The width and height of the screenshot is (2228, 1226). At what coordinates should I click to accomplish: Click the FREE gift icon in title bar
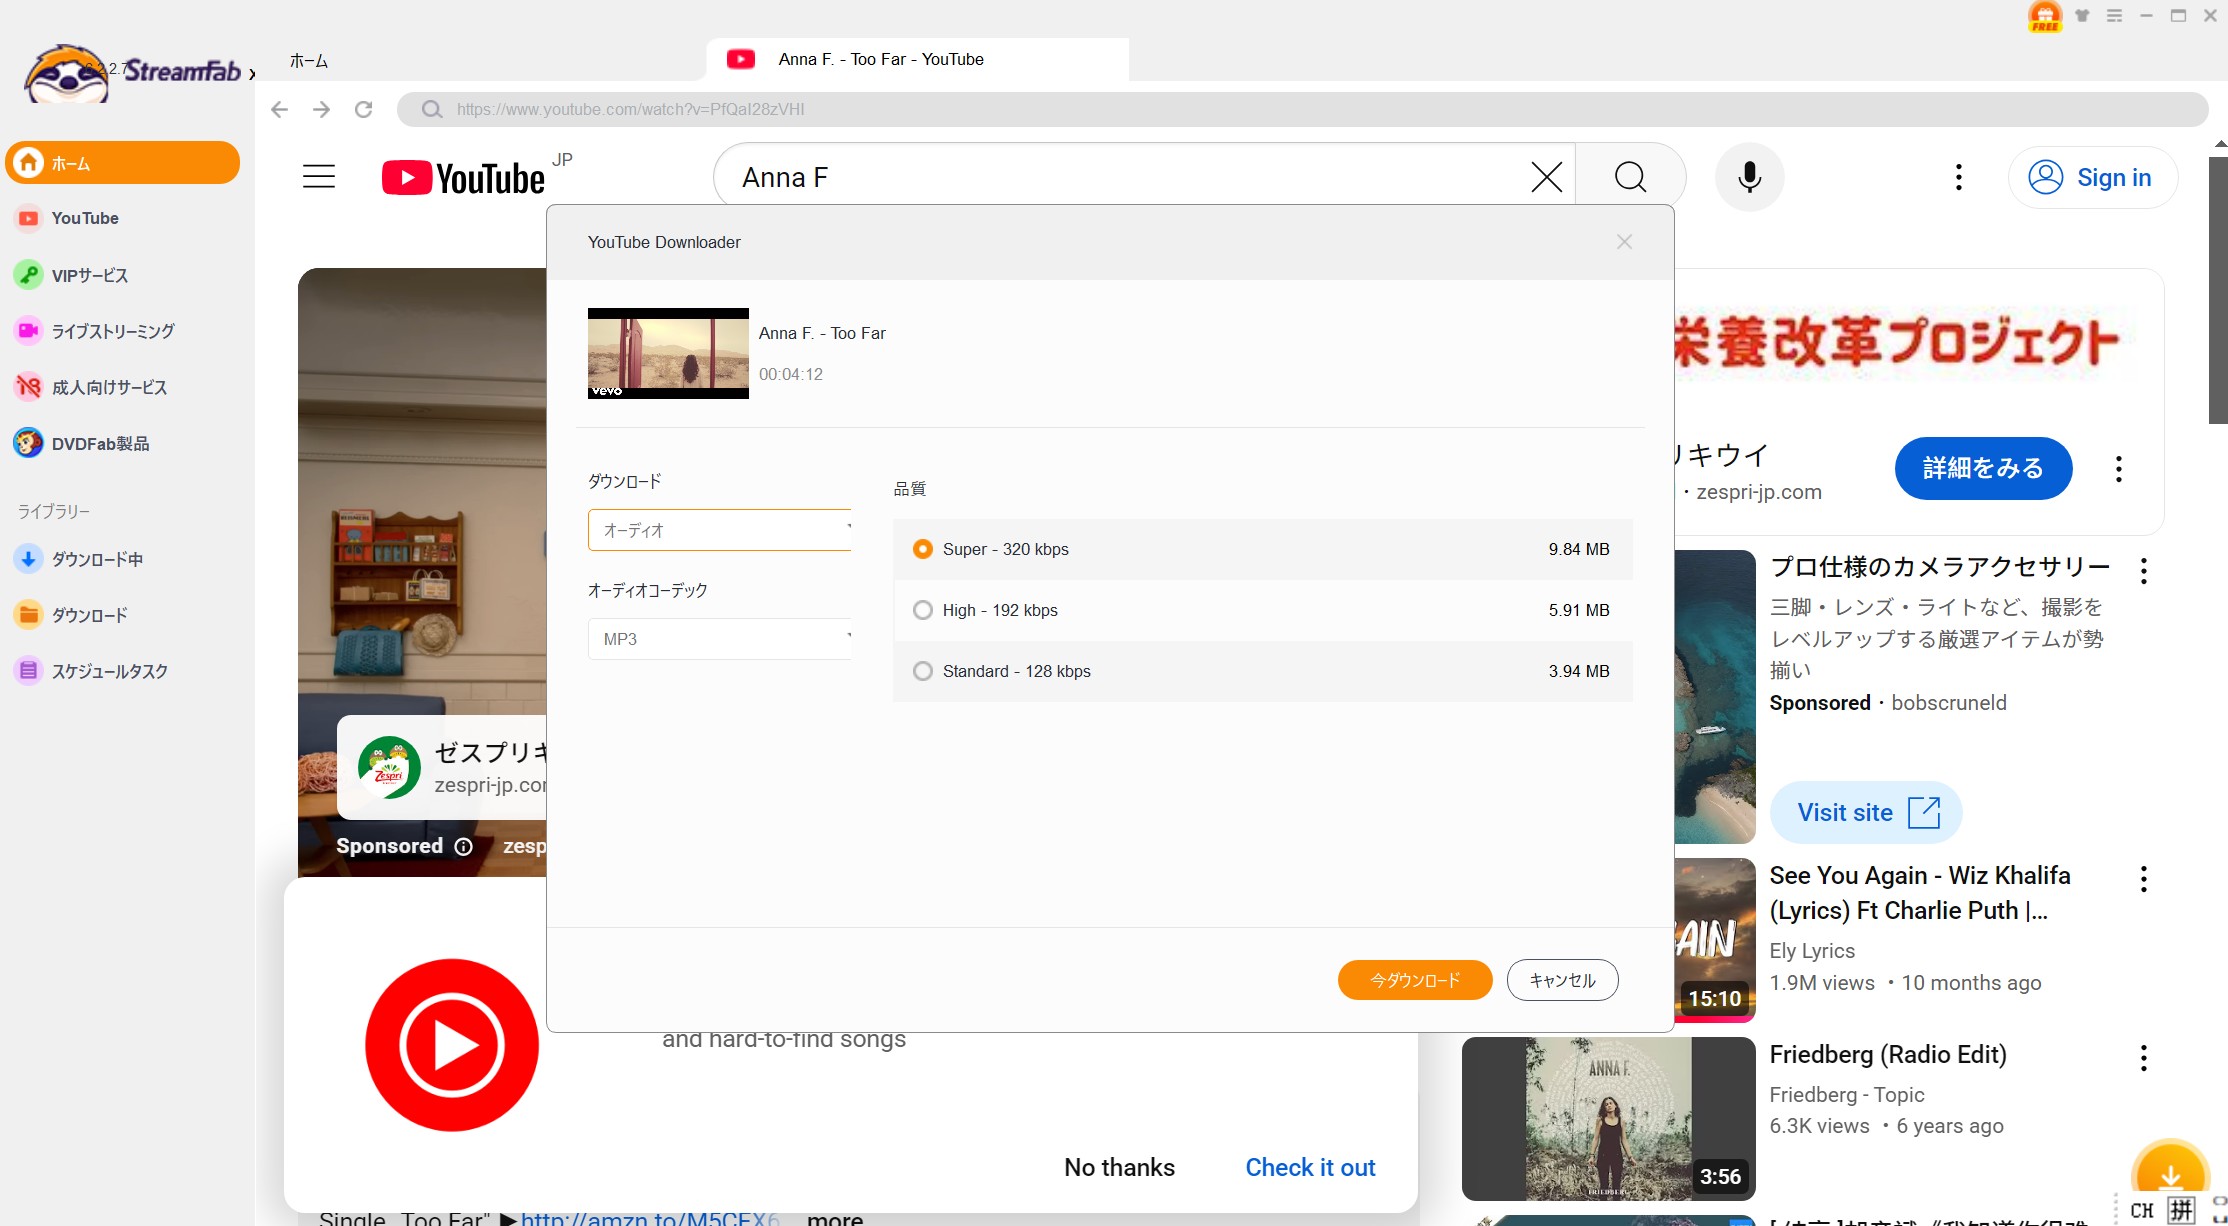click(x=2045, y=16)
